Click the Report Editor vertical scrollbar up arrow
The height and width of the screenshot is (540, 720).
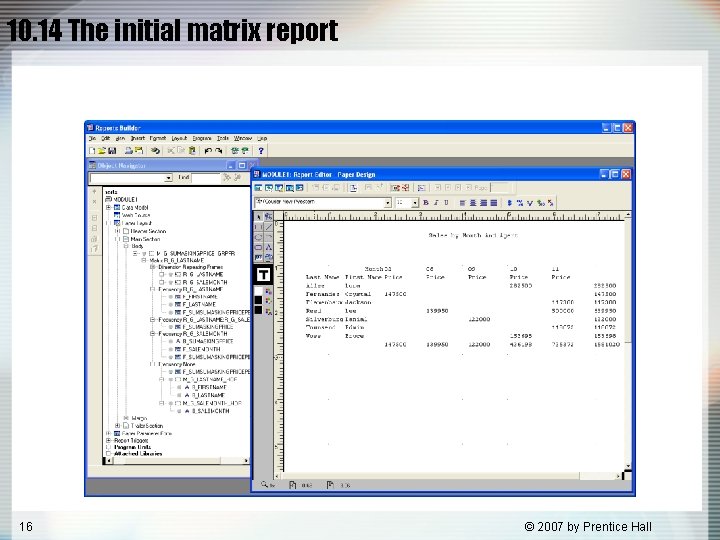pos(628,215)
